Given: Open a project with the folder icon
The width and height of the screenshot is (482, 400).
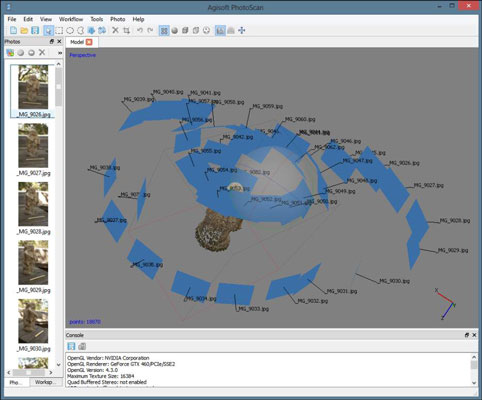Looking at the screenshot, I should point(24,31).
